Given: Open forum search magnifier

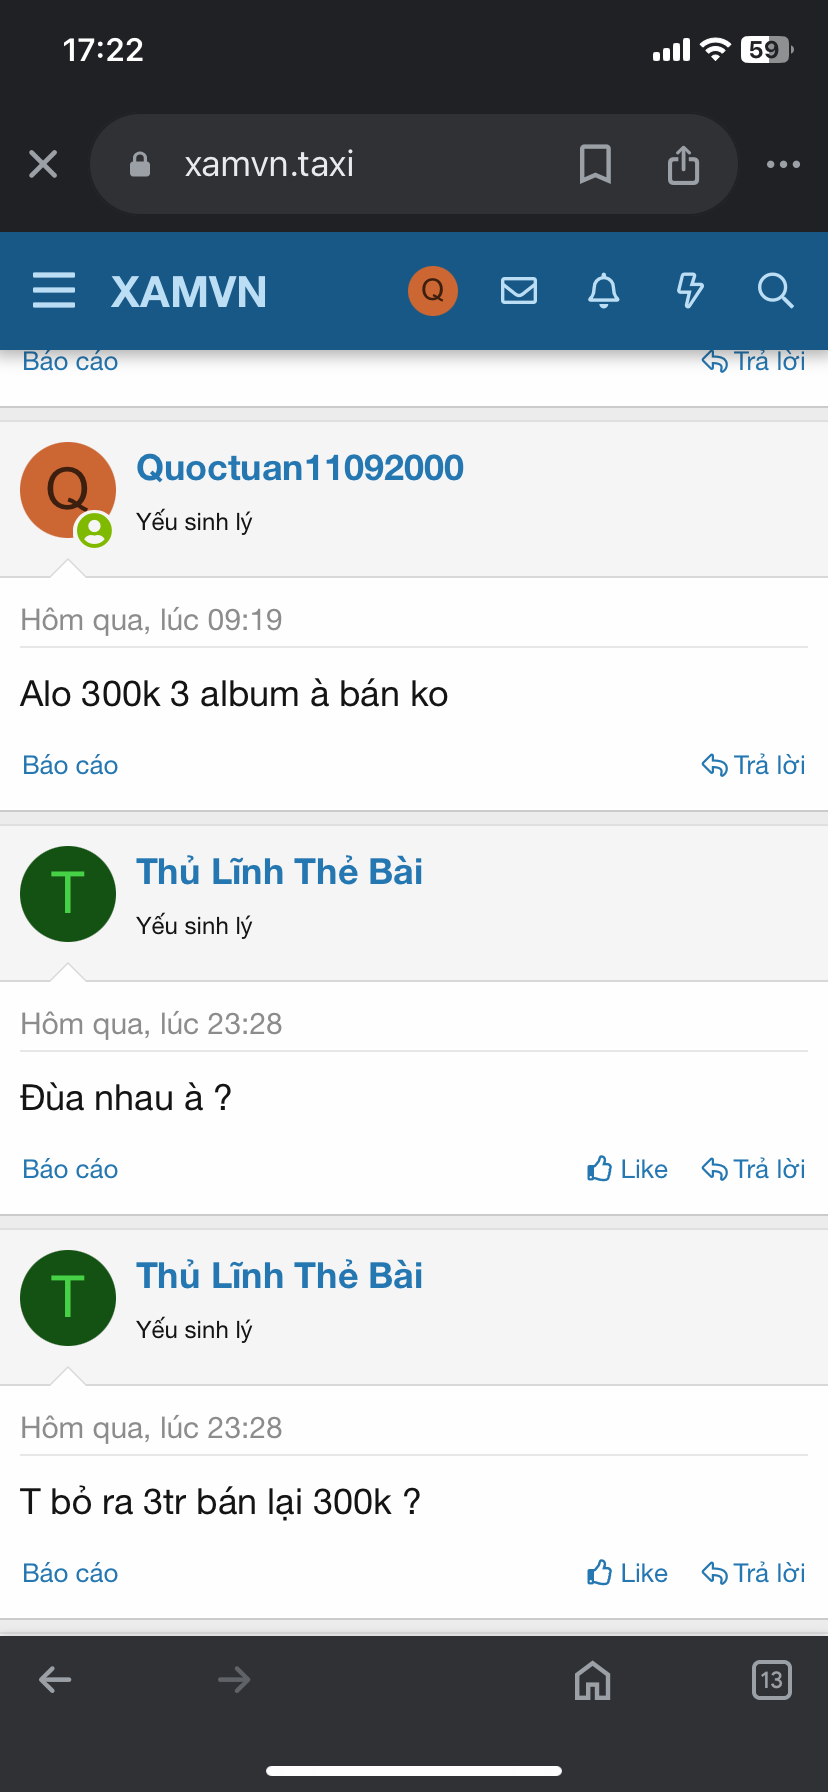Looking at the screenshot, I should click(x=775, y=291).
